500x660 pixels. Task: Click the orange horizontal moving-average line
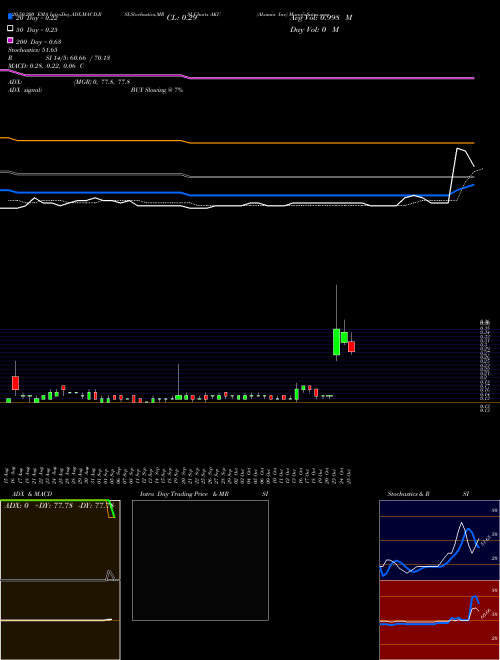click(237, 141)
